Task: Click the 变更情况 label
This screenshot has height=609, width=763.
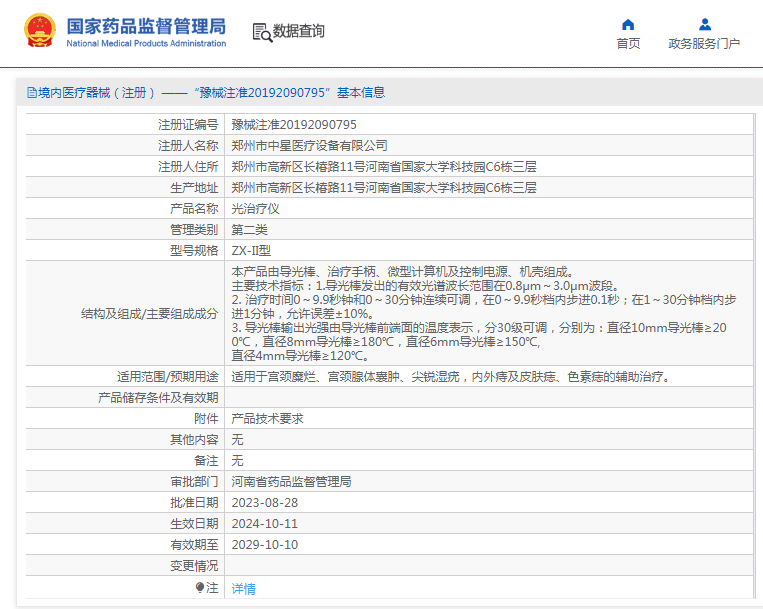Action: pos(194,566)
